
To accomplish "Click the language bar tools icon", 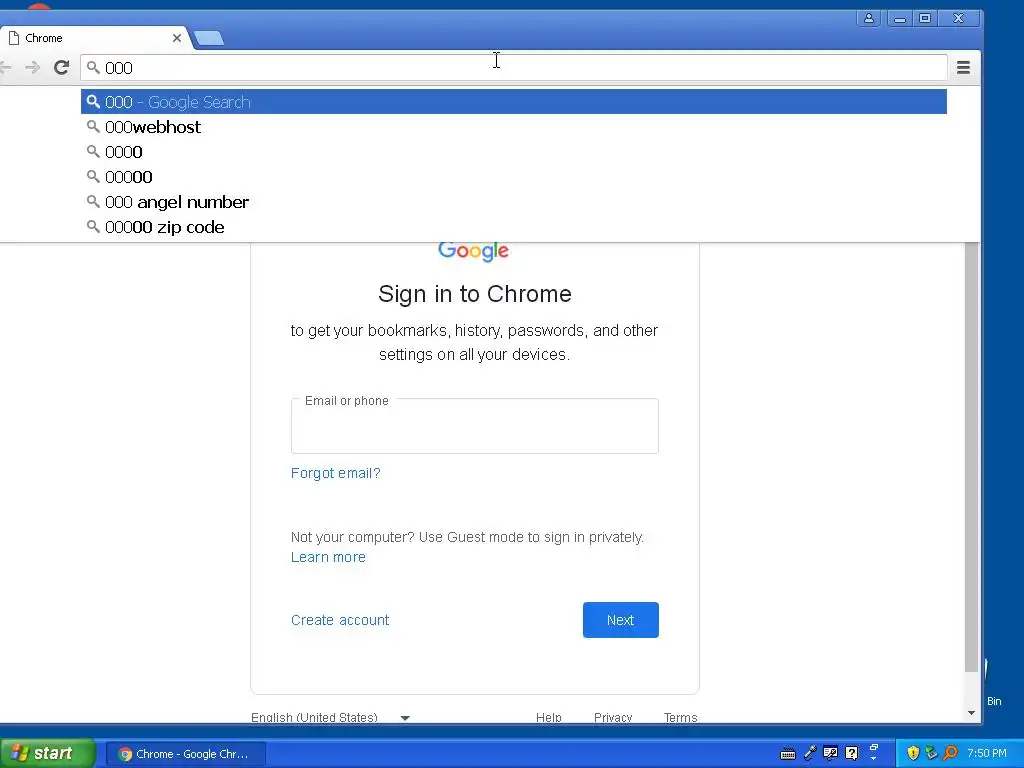I will tap(831, 753).
